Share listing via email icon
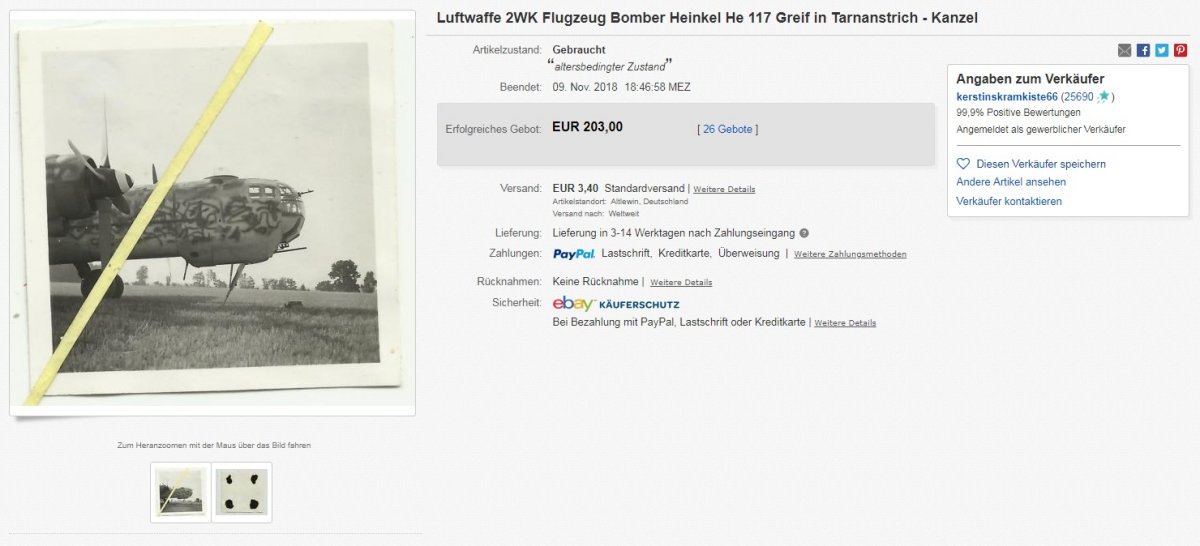This screenshot has width=1200, height=546. pos(1125,50)
